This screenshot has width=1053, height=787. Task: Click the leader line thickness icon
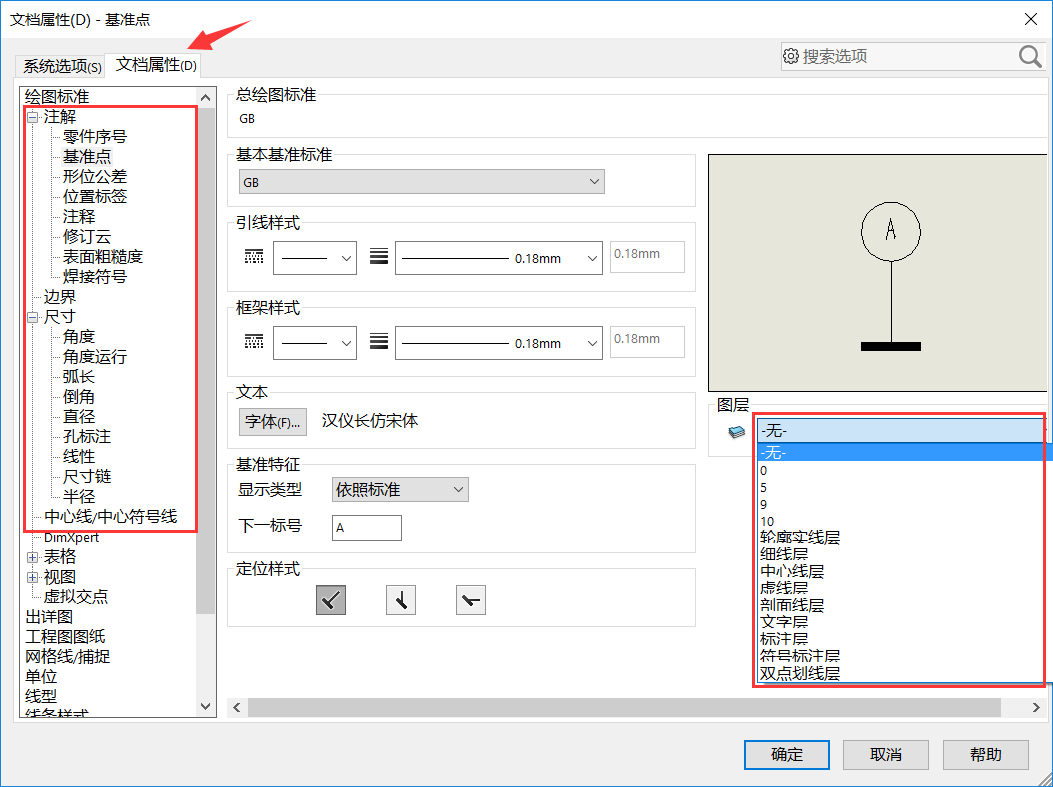coord(379,257)
